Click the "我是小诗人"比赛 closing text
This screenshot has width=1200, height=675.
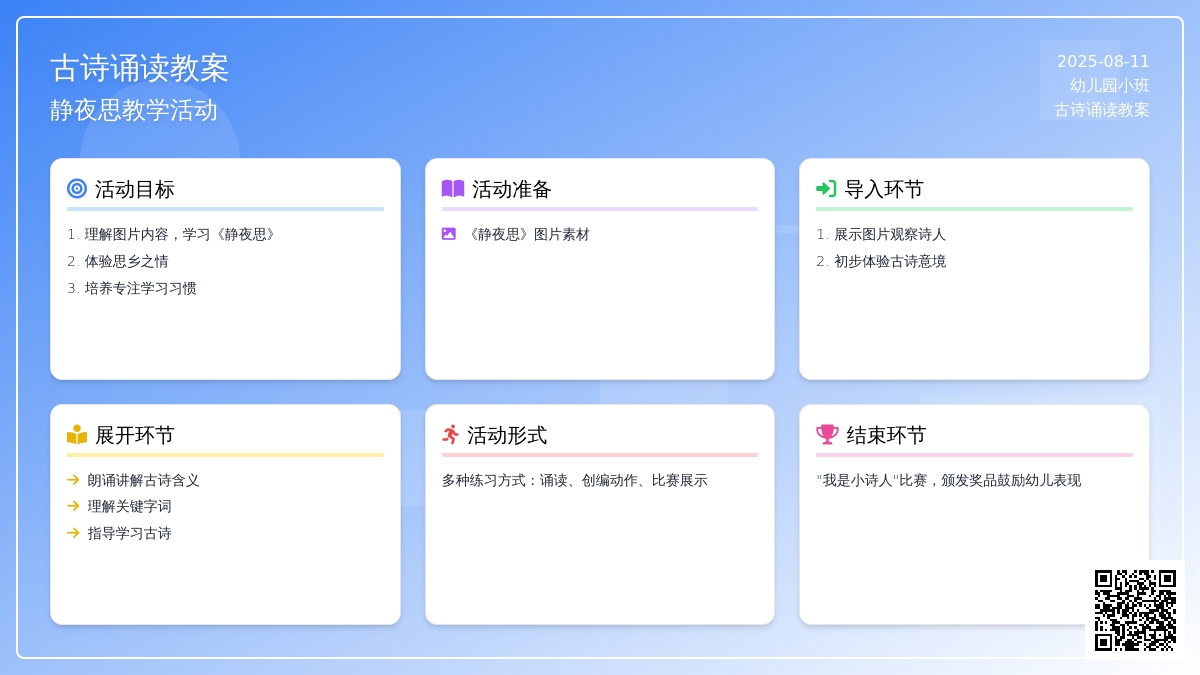click(x=949, y=480)
